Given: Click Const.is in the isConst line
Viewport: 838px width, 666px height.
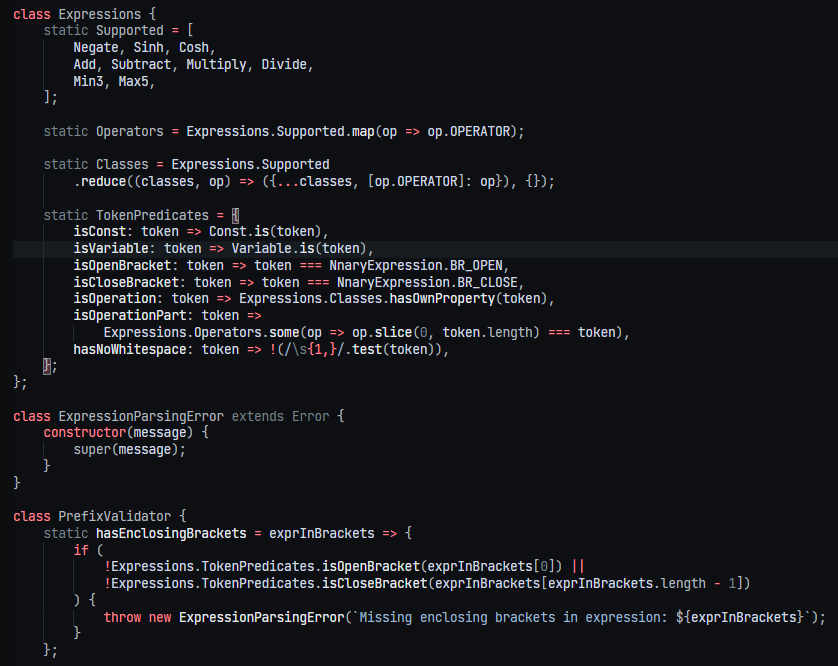Looking at the screenshot, I should point(239,232).
